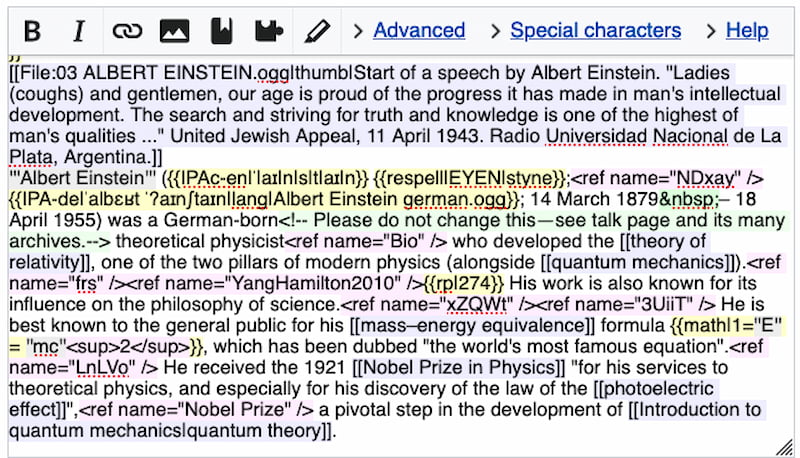Screen dimensions: 800x458
Task: Click the [[mass–energy equivalence]] wikilink text
Action: 472,325
